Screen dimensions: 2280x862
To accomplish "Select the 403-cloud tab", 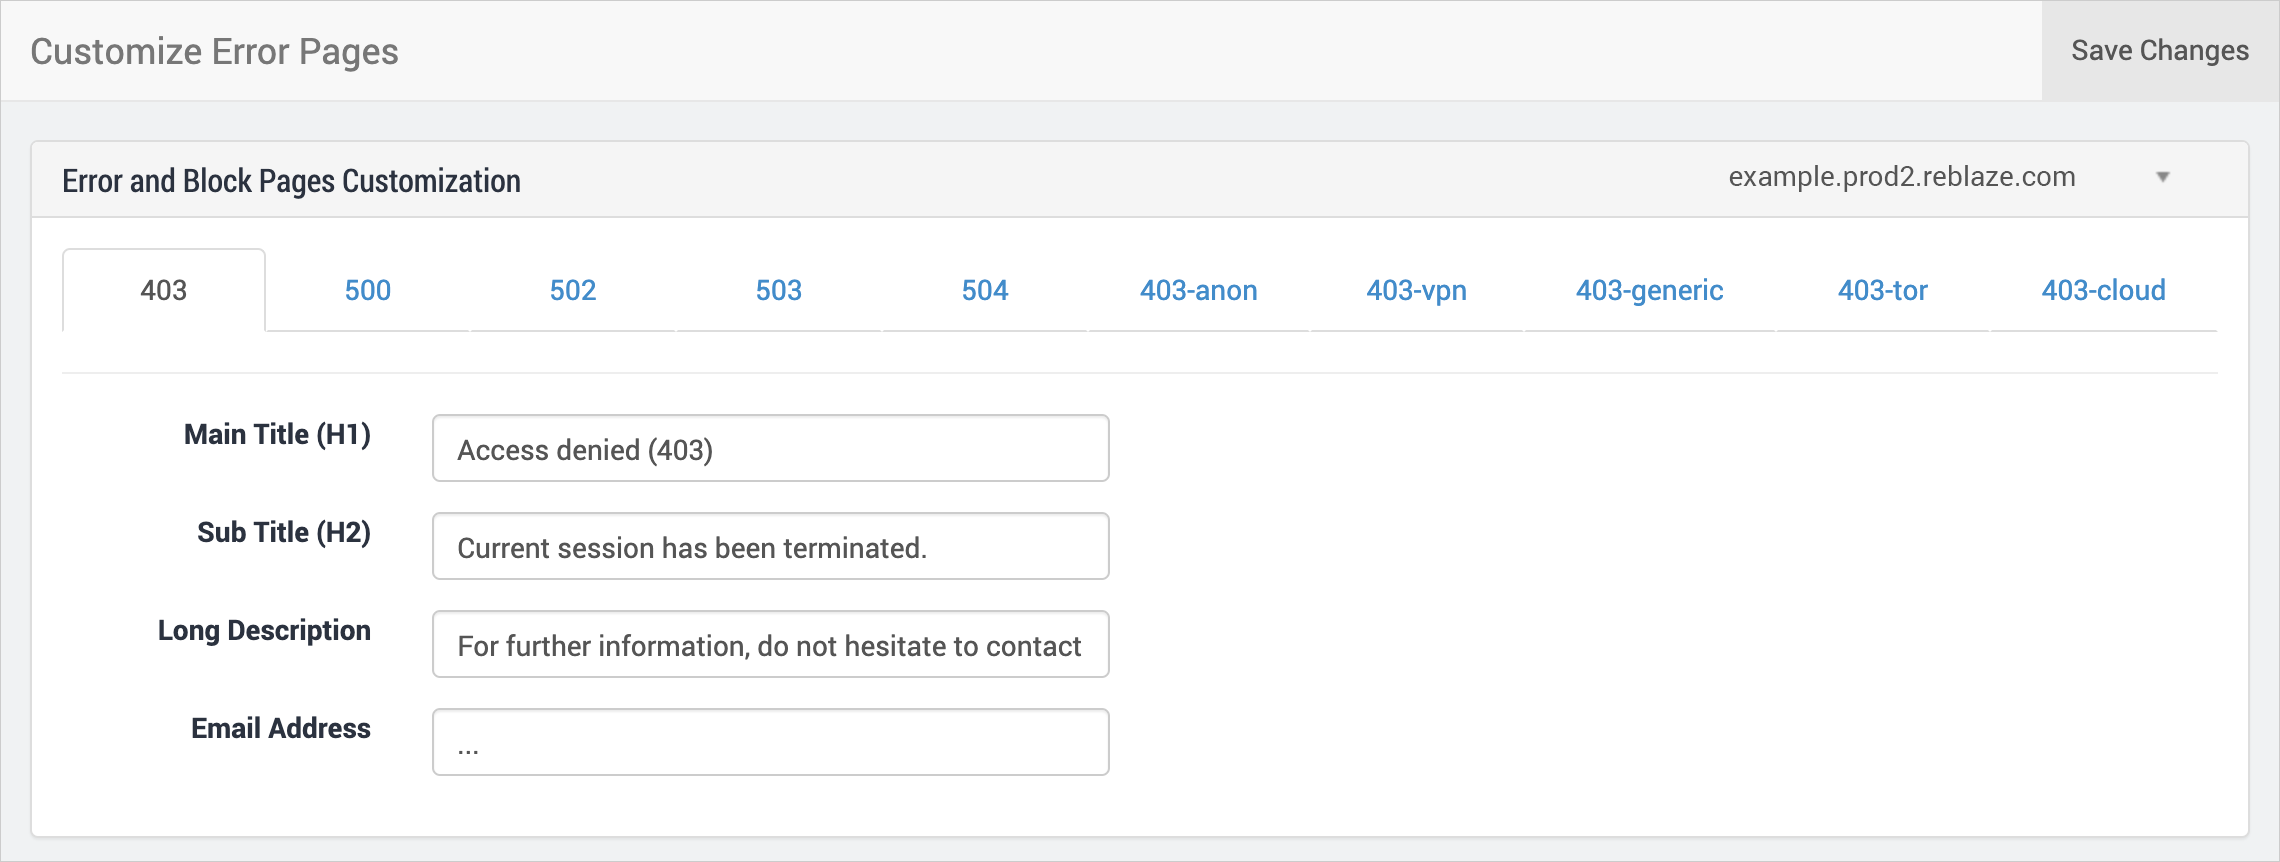I will point(2103,290).
